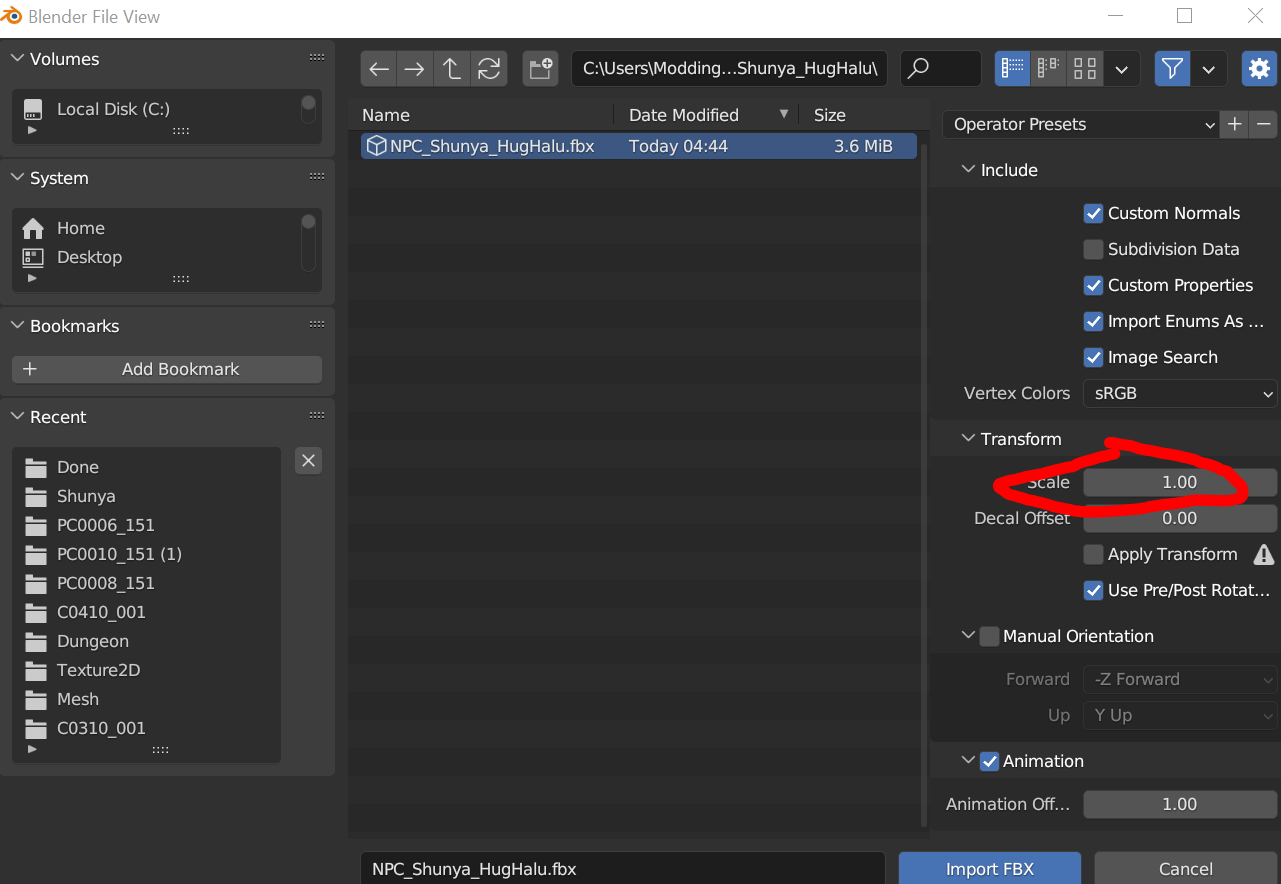Open the Forward axis dropdown
The width and height of the screenshot is (1281, 884).
point(1180,679)
